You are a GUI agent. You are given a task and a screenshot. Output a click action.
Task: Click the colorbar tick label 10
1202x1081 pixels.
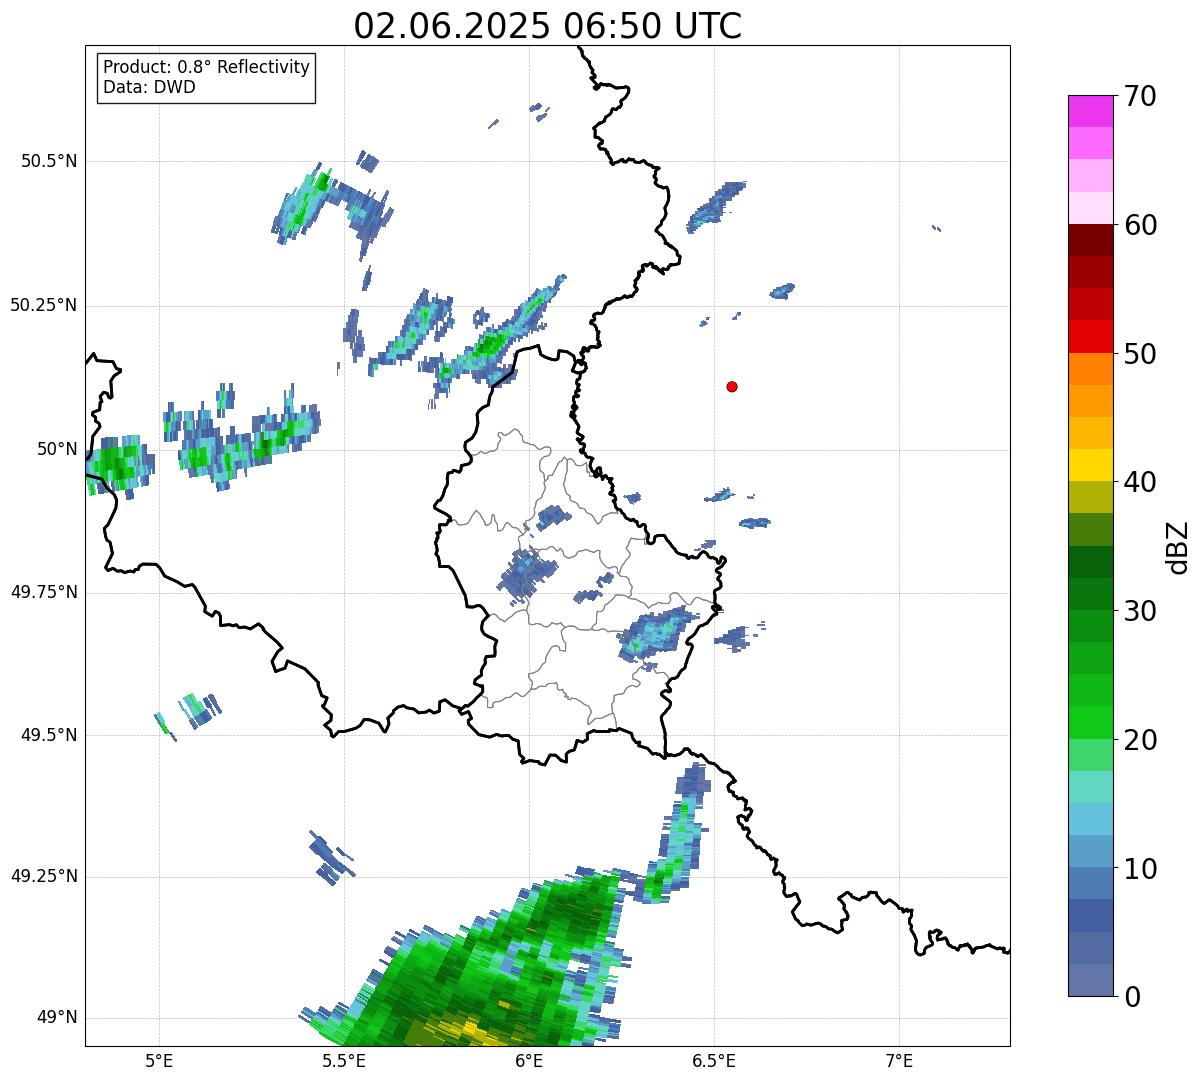(x=1140, y=868)
